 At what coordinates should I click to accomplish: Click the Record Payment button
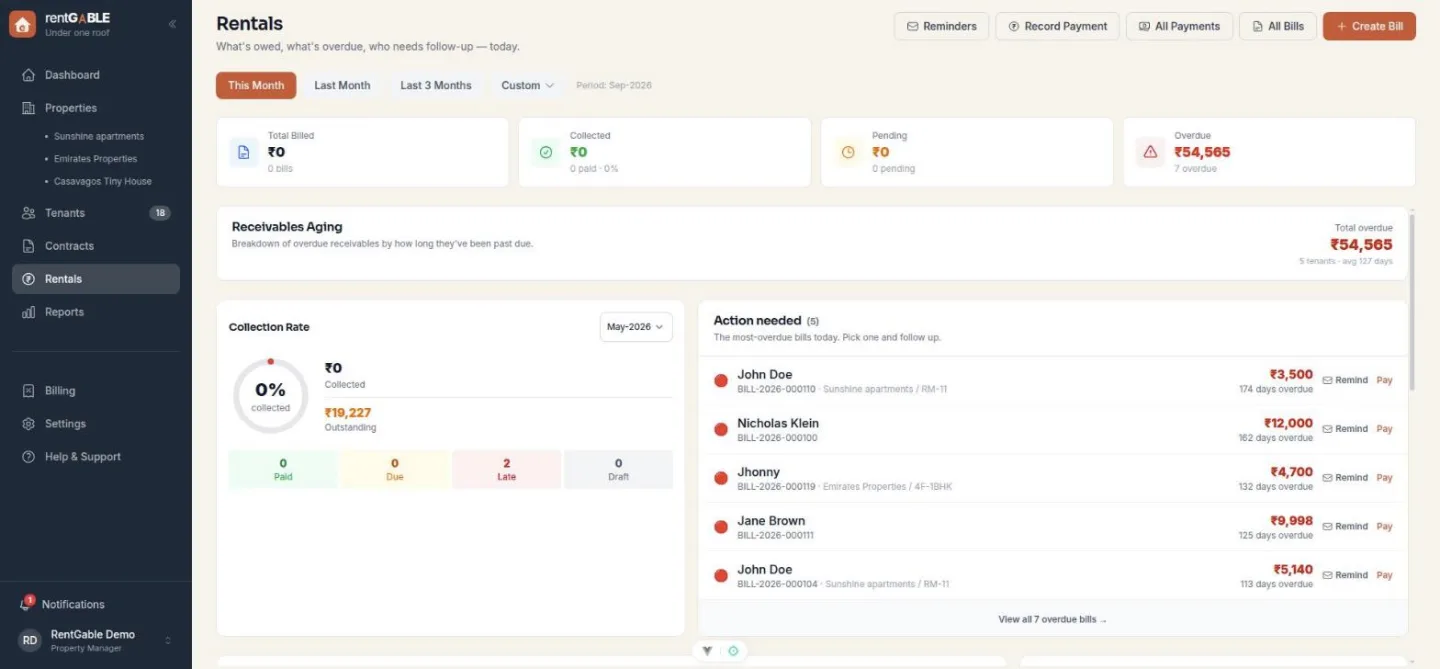(x=1057, y=26)
